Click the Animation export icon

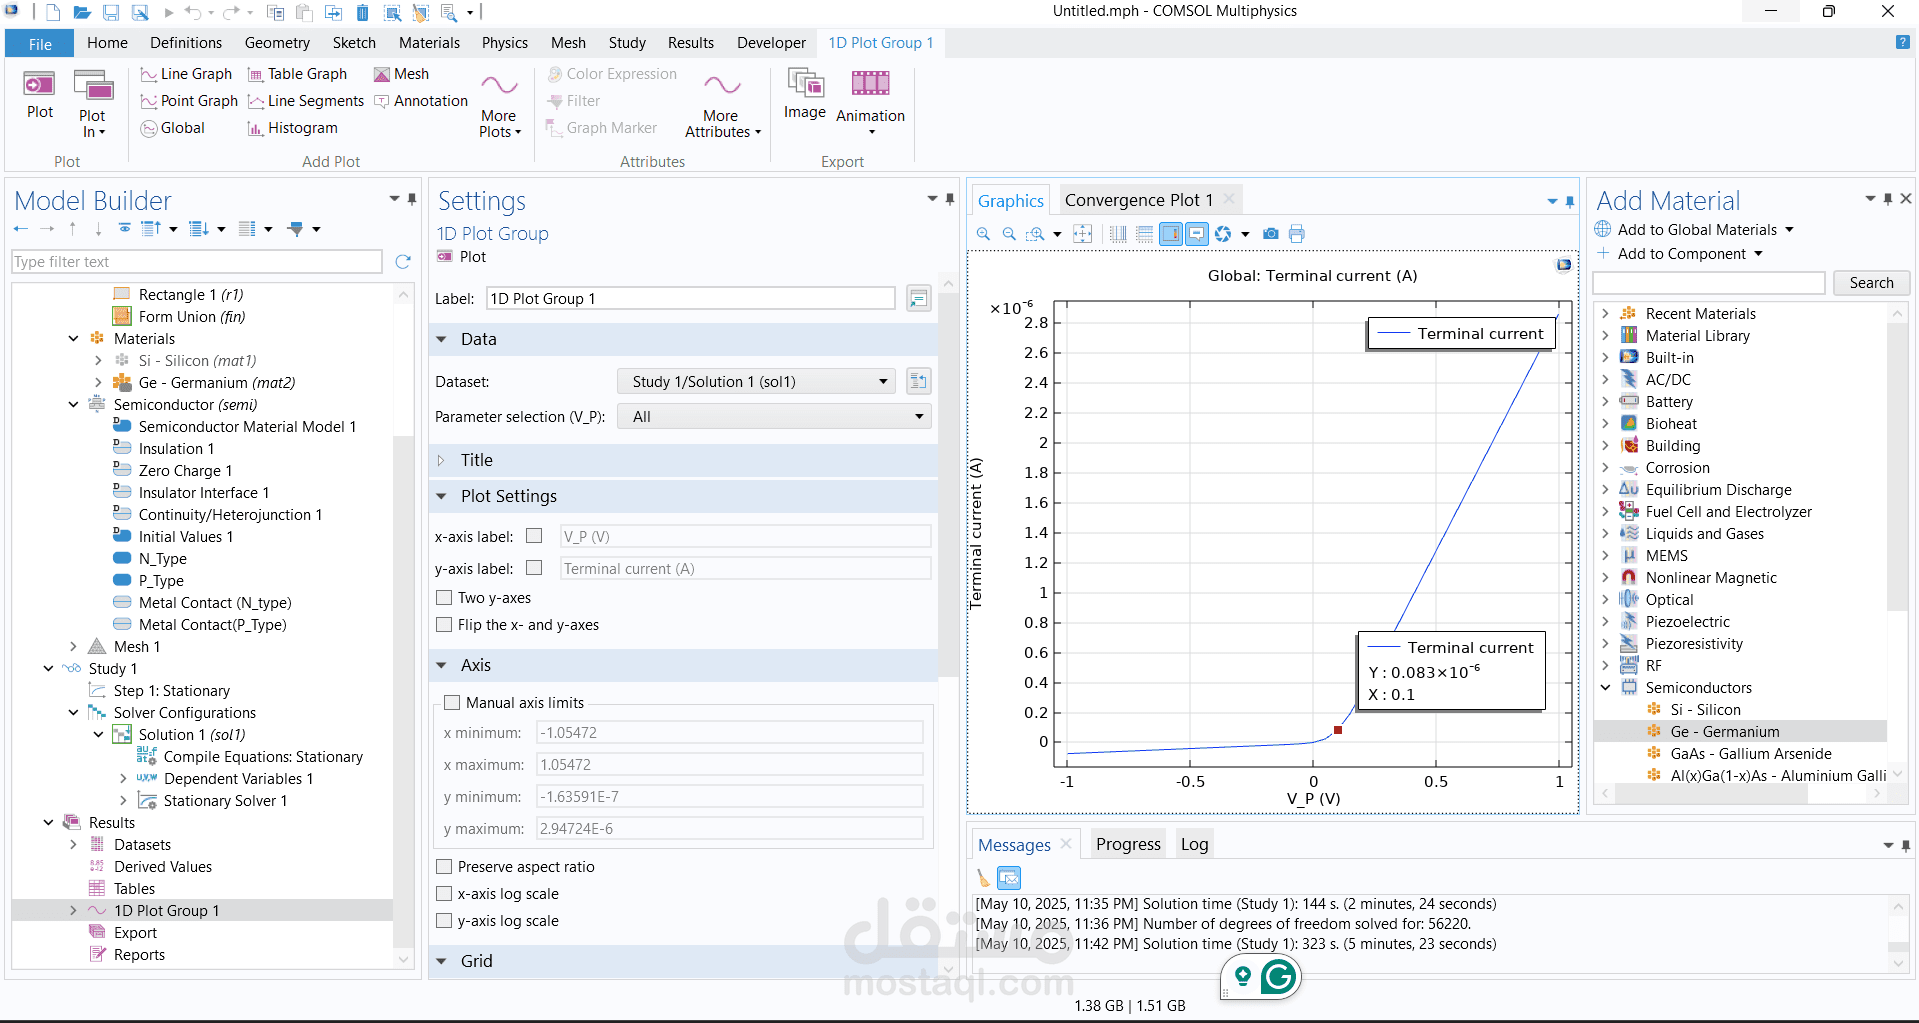coord(869,84)
